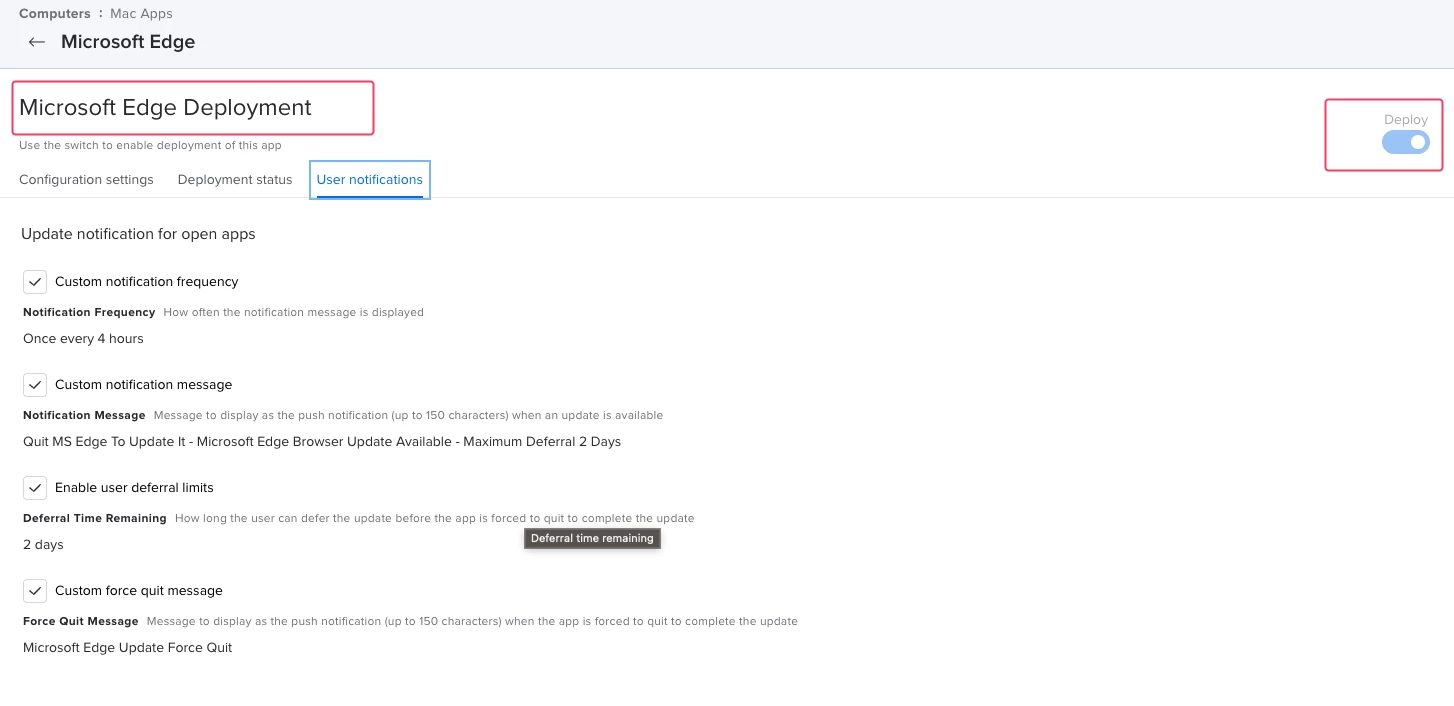Click the Quit MS Edge notification message text
This screenshot has height=706, width=1454.
322,442
